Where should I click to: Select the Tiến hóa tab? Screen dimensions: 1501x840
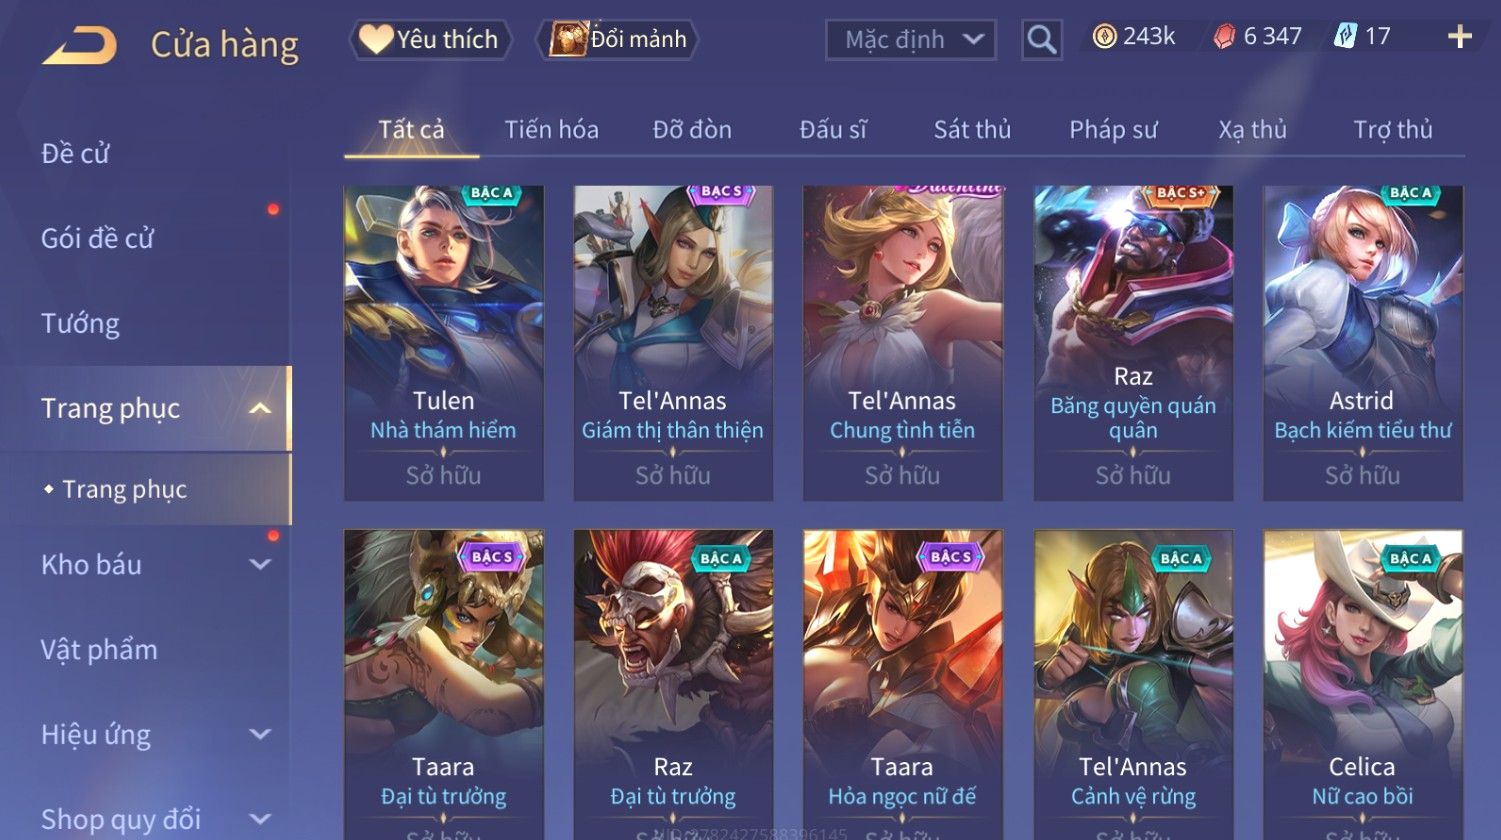coord(551,129)
